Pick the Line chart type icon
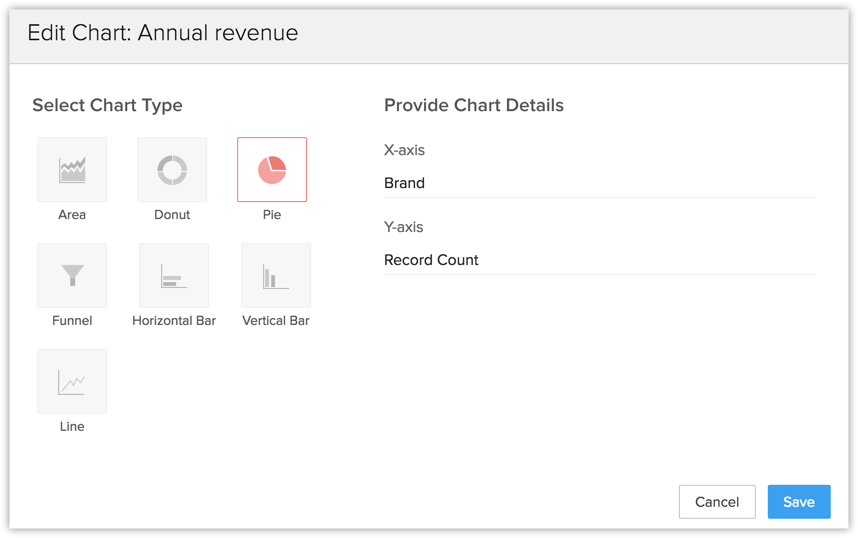 pyautogui.click(x=72, y=381)
